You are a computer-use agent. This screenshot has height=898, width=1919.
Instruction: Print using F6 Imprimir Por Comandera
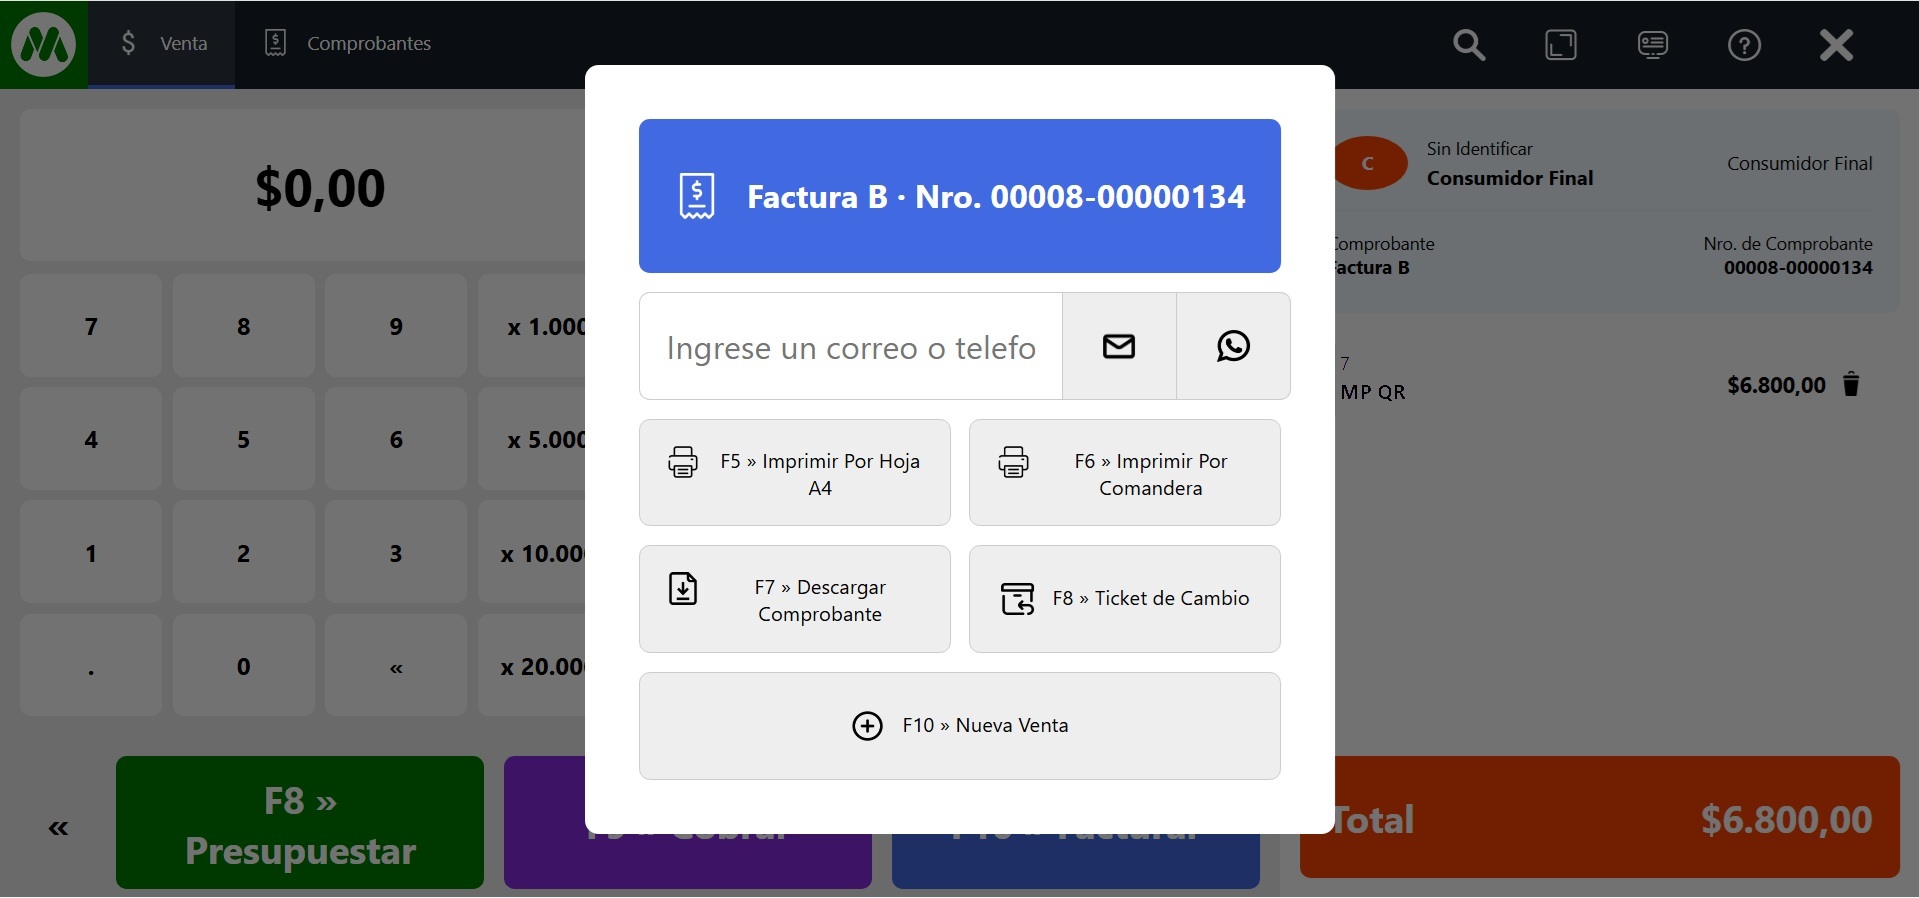pyautogui.click(x=1124, y=473)
